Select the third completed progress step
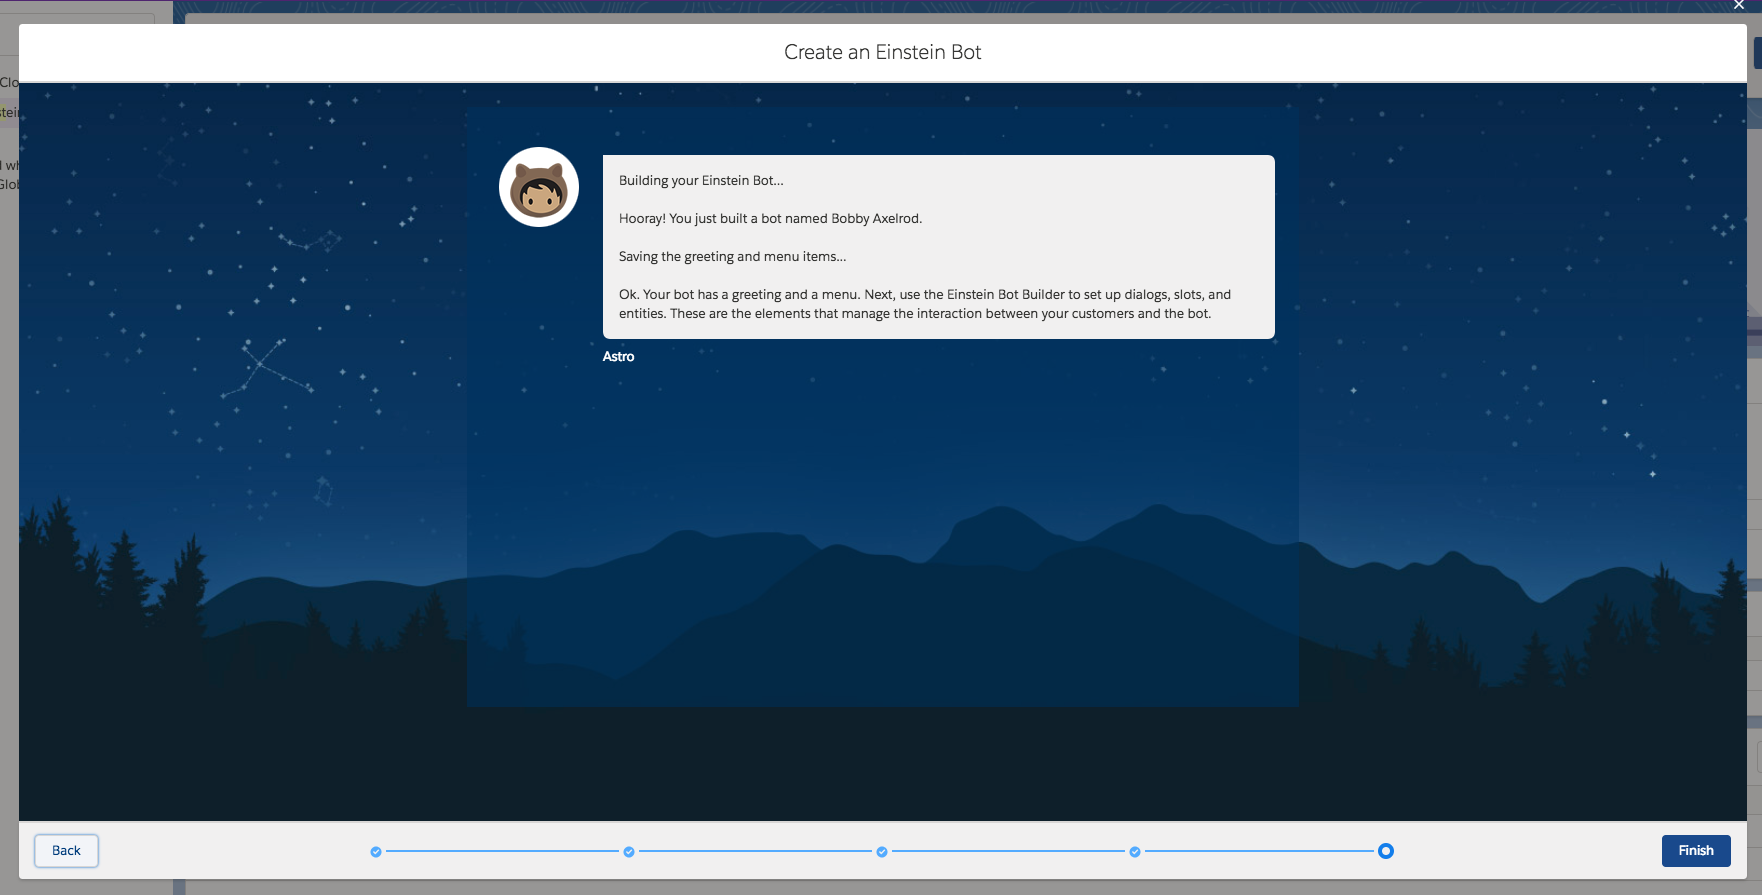This screenshot has height=895, width=1762. tap(882, 852)
